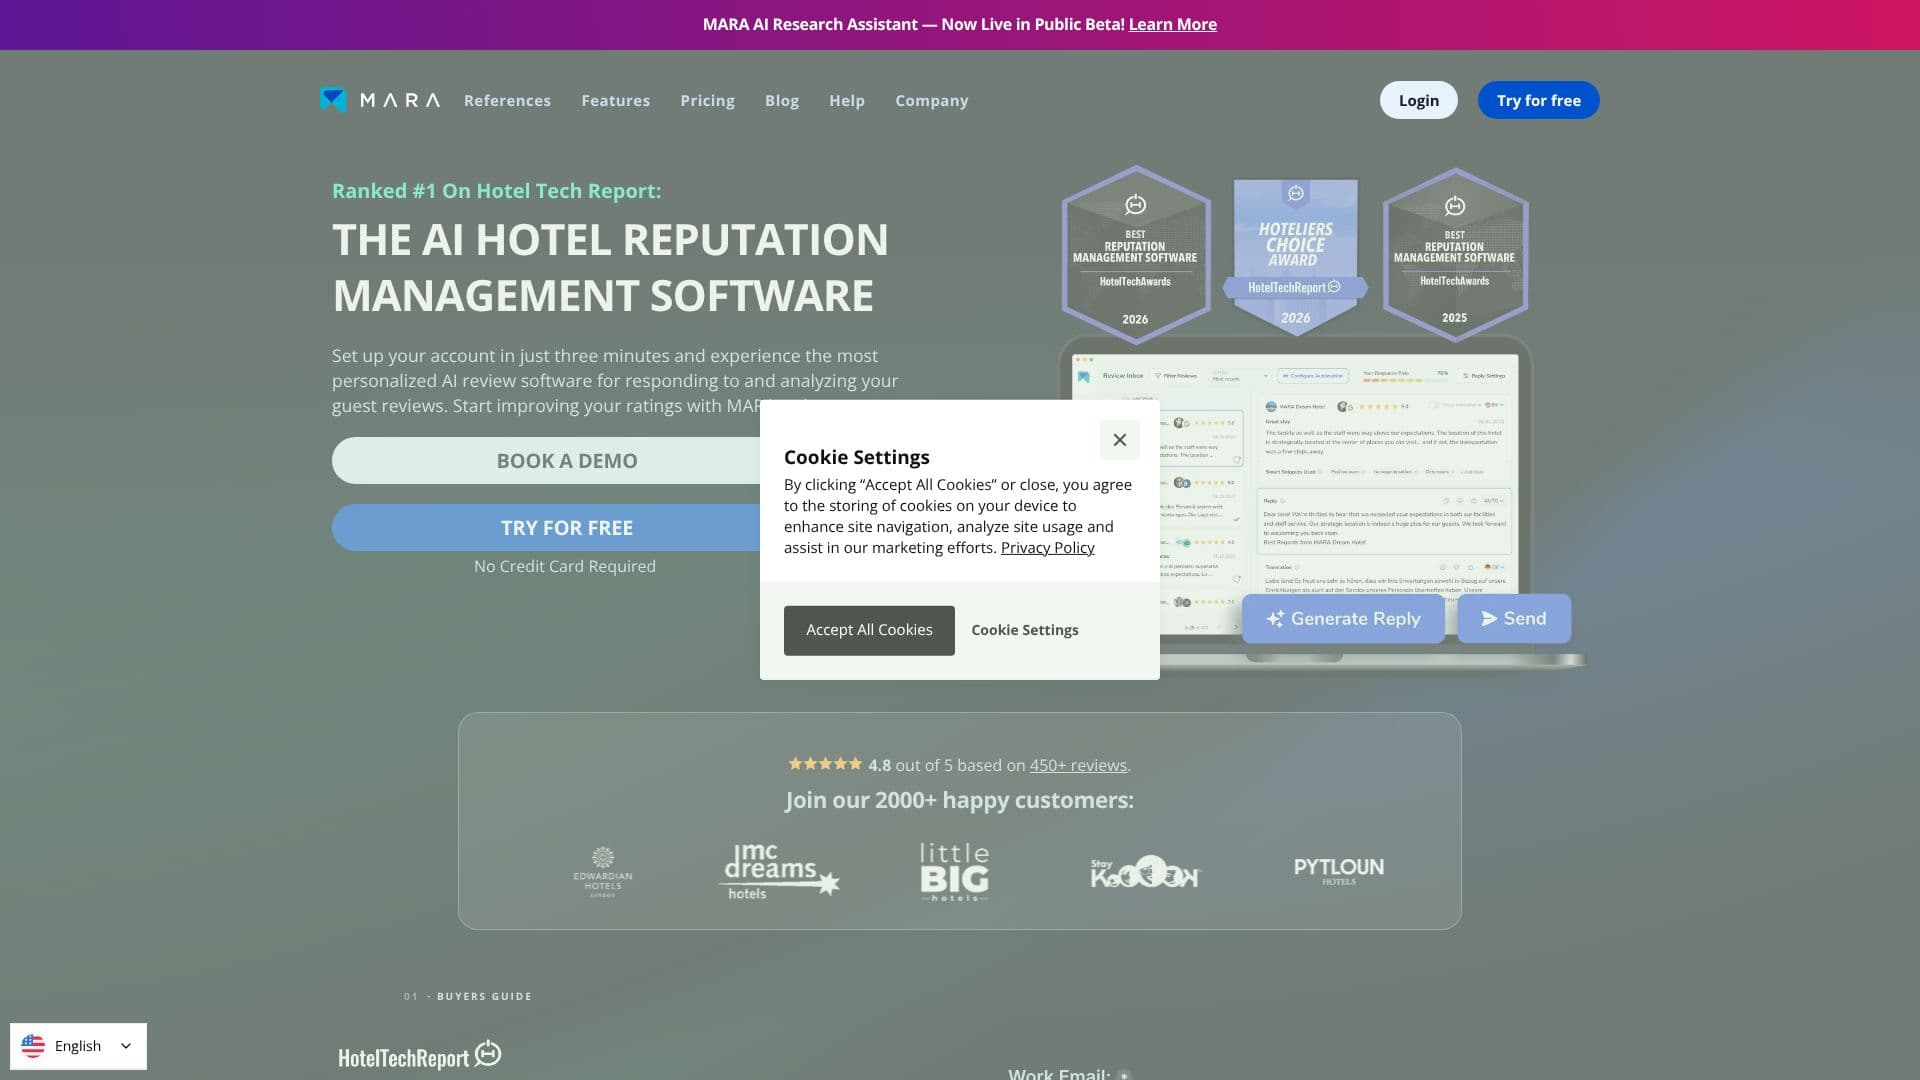Viewport: 1920px width, 1080px height.
Task: Click the Stay Kooook logo
Action: [x=1144, y=872]
